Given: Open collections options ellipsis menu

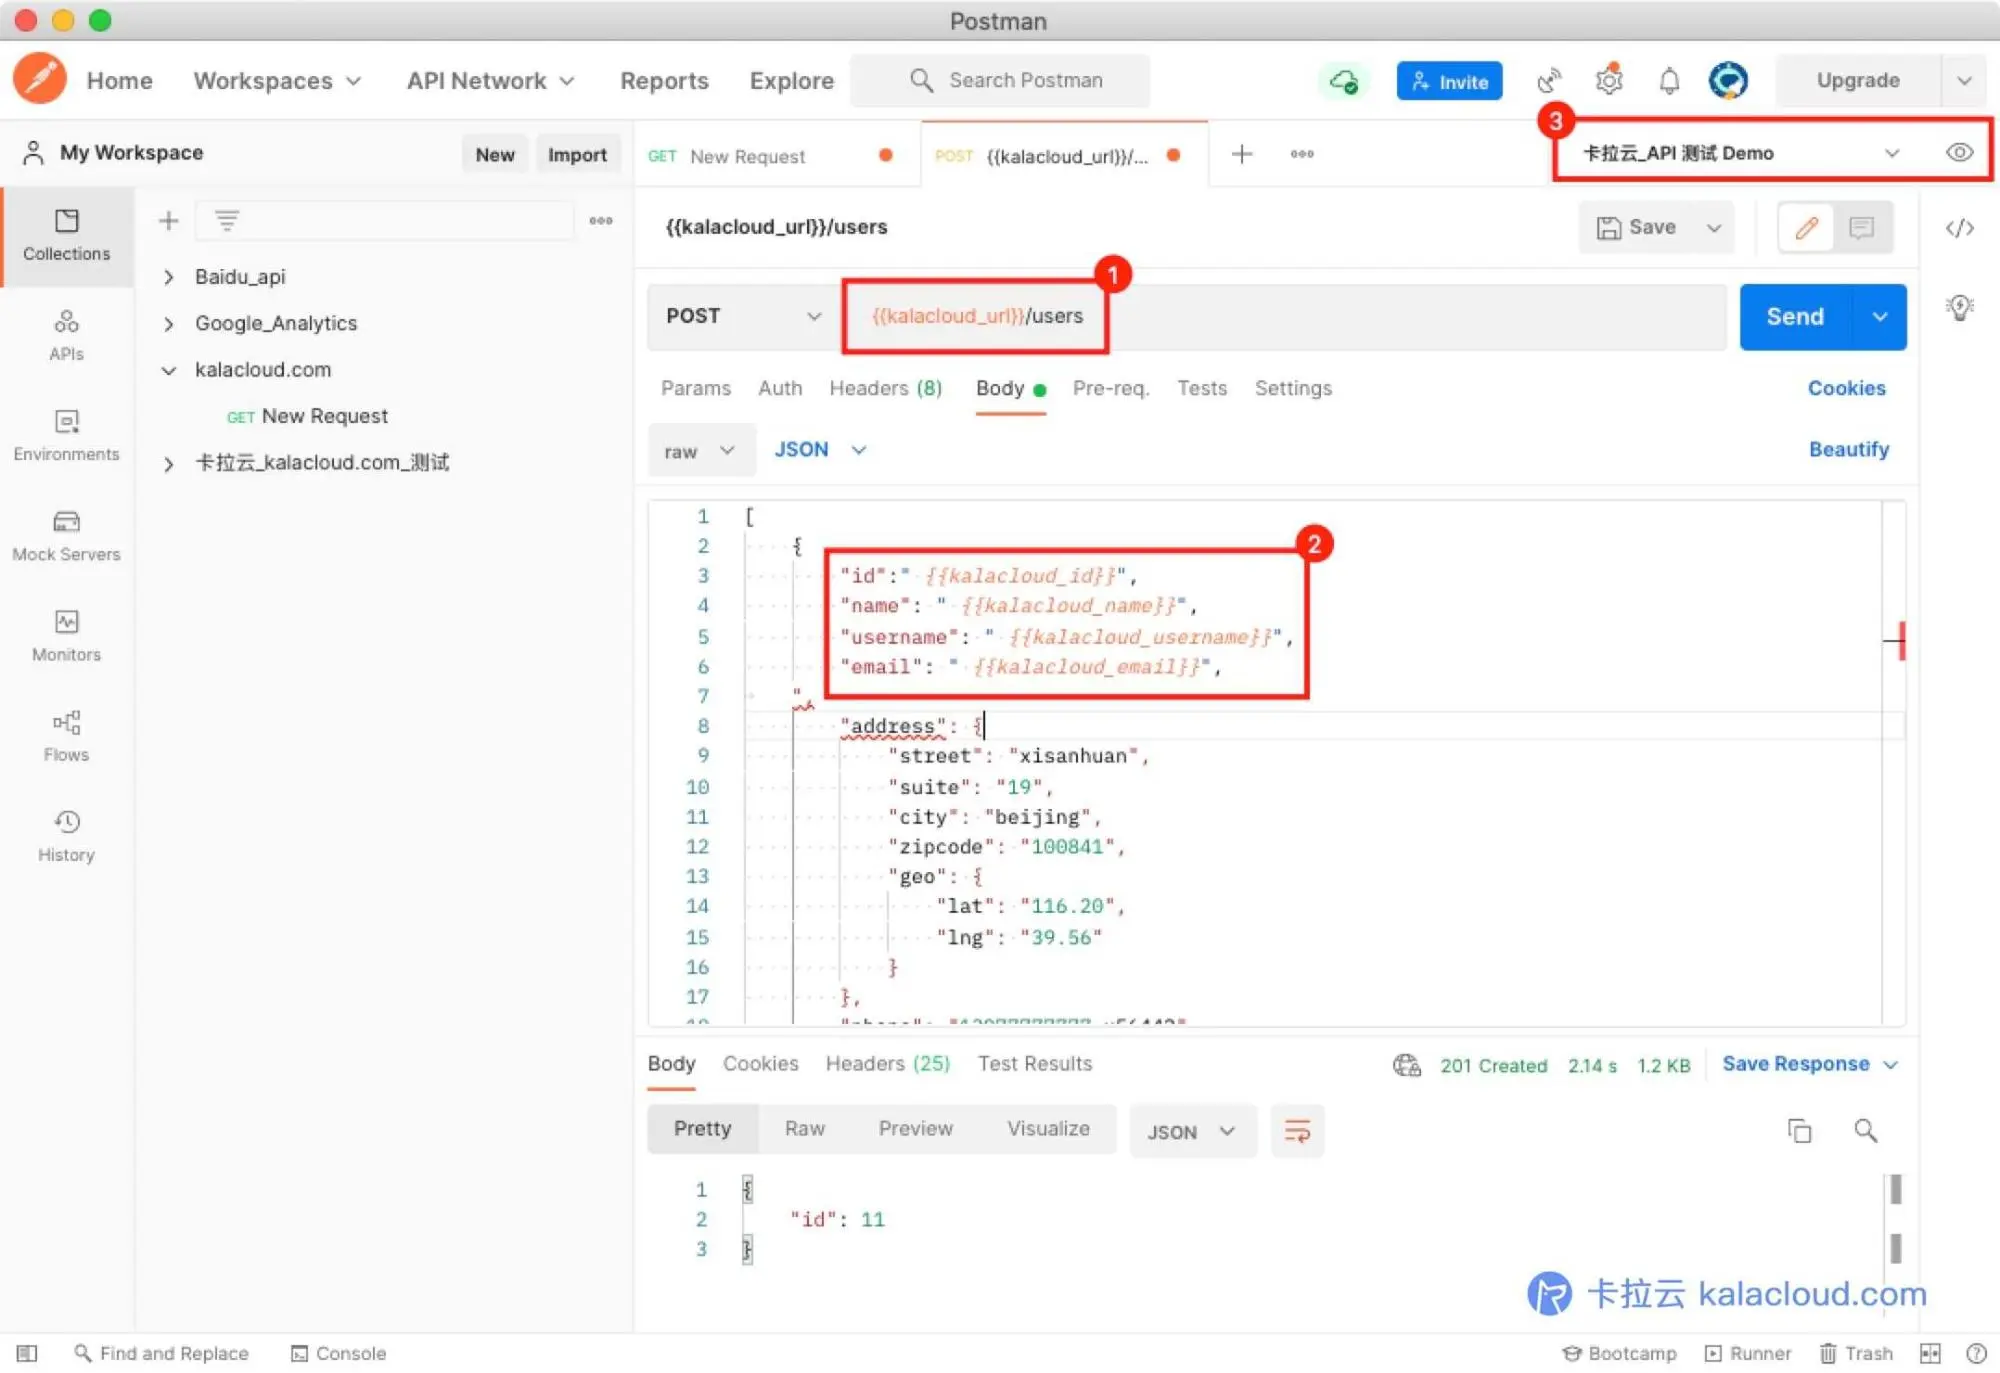Looking at the screenshot, I should coord(600,221).
